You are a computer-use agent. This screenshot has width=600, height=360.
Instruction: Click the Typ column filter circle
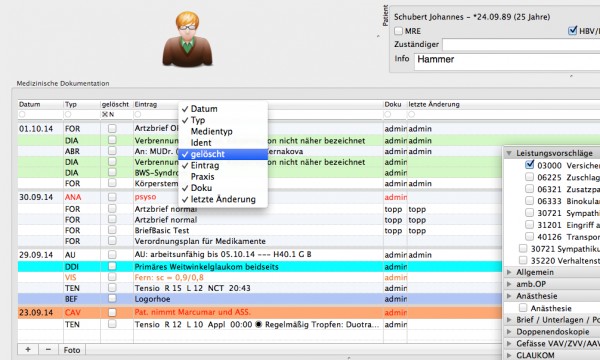point(68,114)
